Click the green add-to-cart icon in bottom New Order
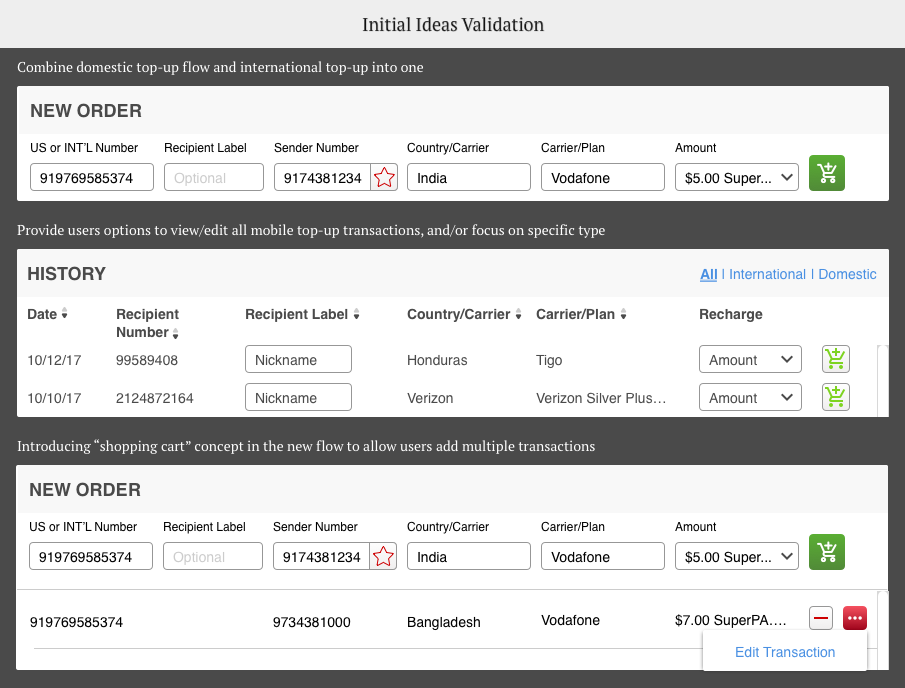The height and width of the screenshot is (688, 905). pyautogui.click(x=828, y=552)
